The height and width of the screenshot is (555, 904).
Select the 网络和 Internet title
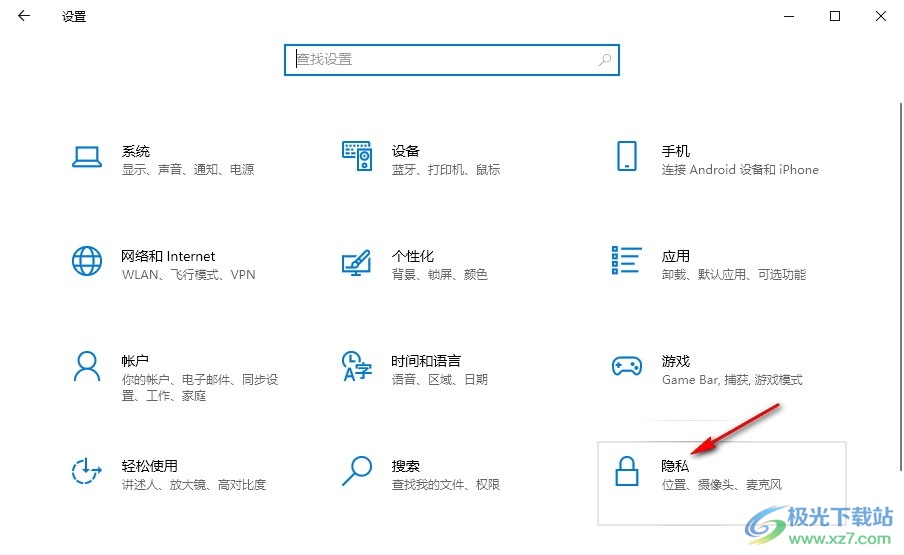[168, 256]
